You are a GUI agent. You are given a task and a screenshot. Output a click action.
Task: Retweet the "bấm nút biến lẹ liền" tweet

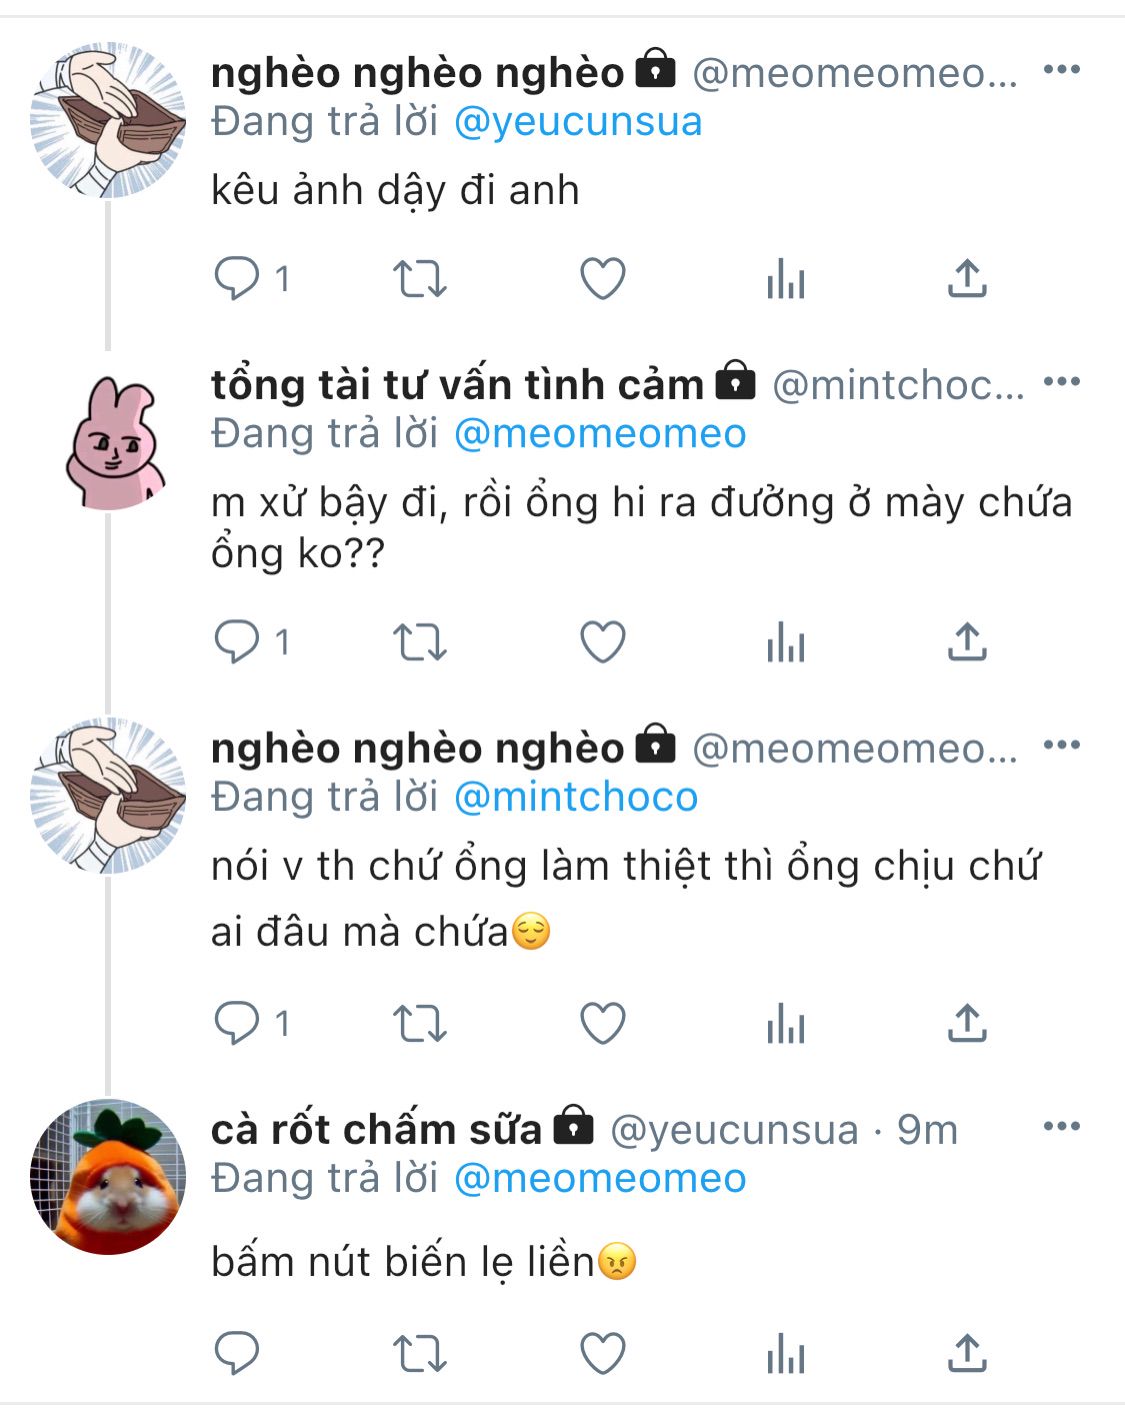(419, 1354)
